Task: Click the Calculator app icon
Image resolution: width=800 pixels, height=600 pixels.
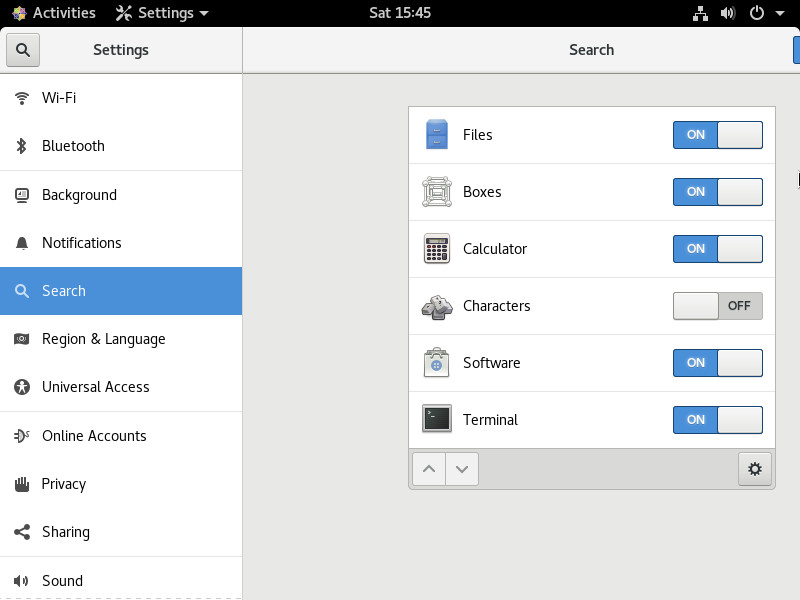Action: tap(437, 248)
